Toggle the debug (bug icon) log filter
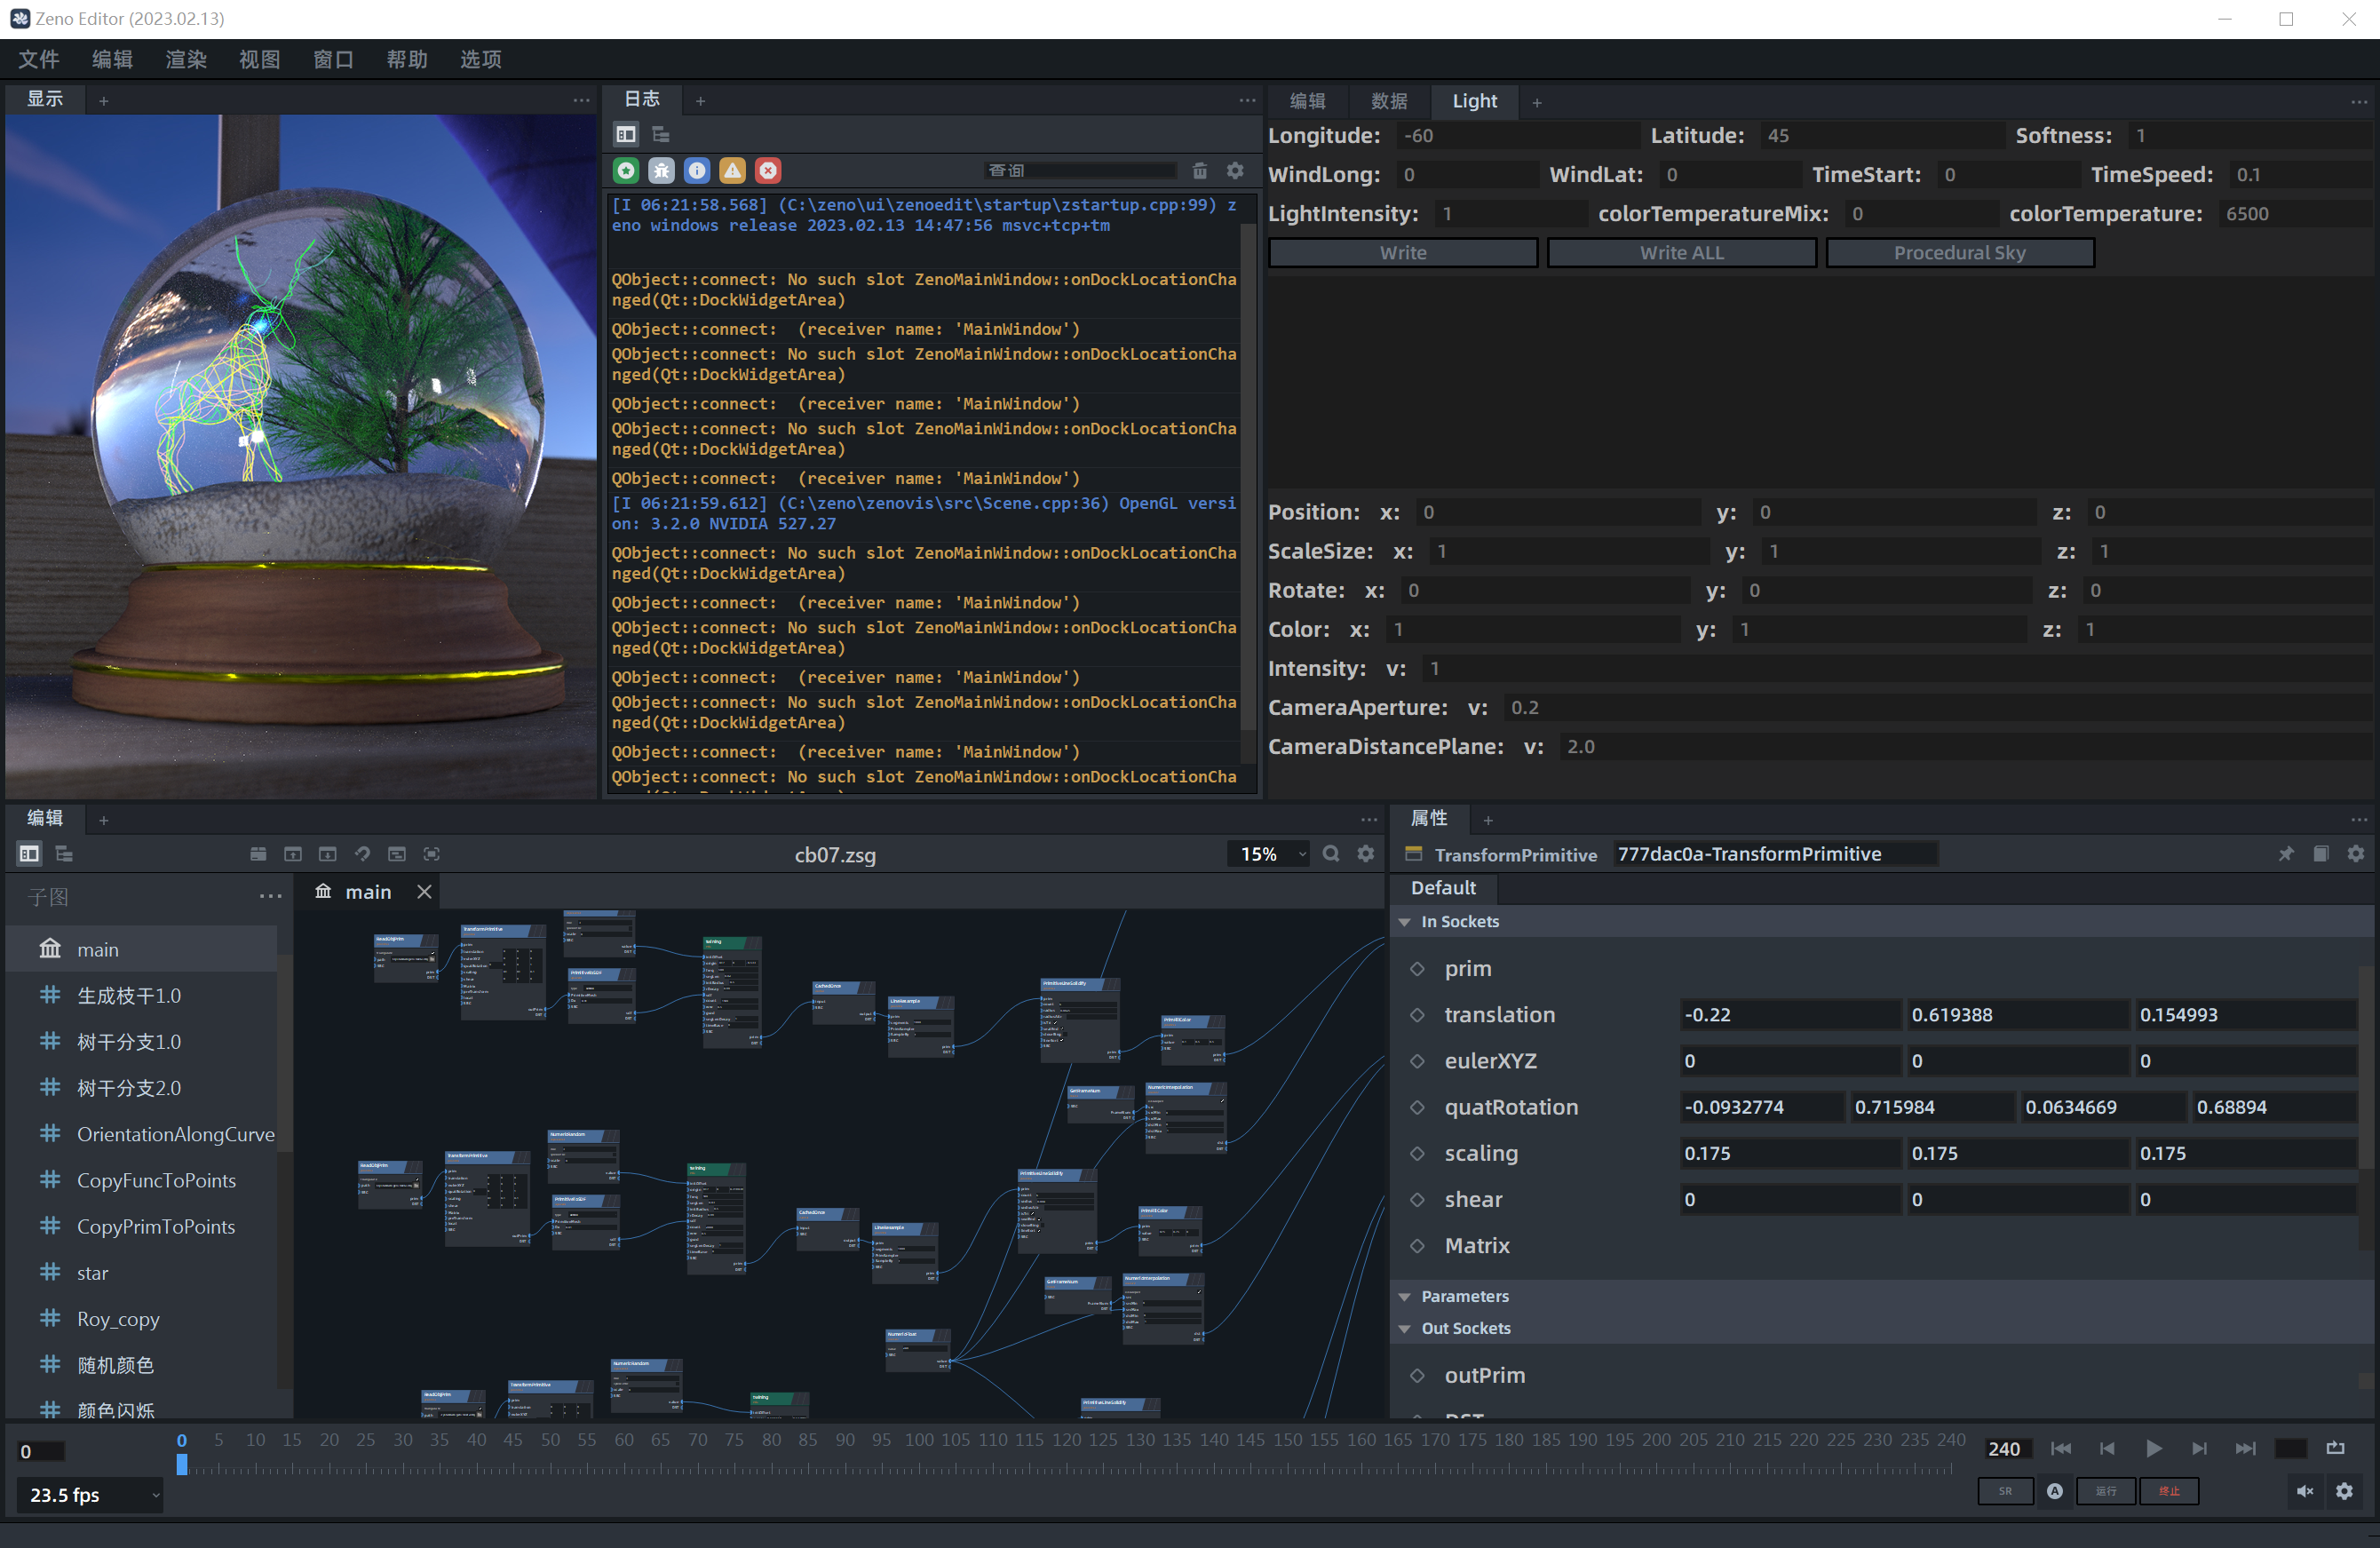The height and width of the screenshot is (1548, 2380). click(x=661, y=171)
